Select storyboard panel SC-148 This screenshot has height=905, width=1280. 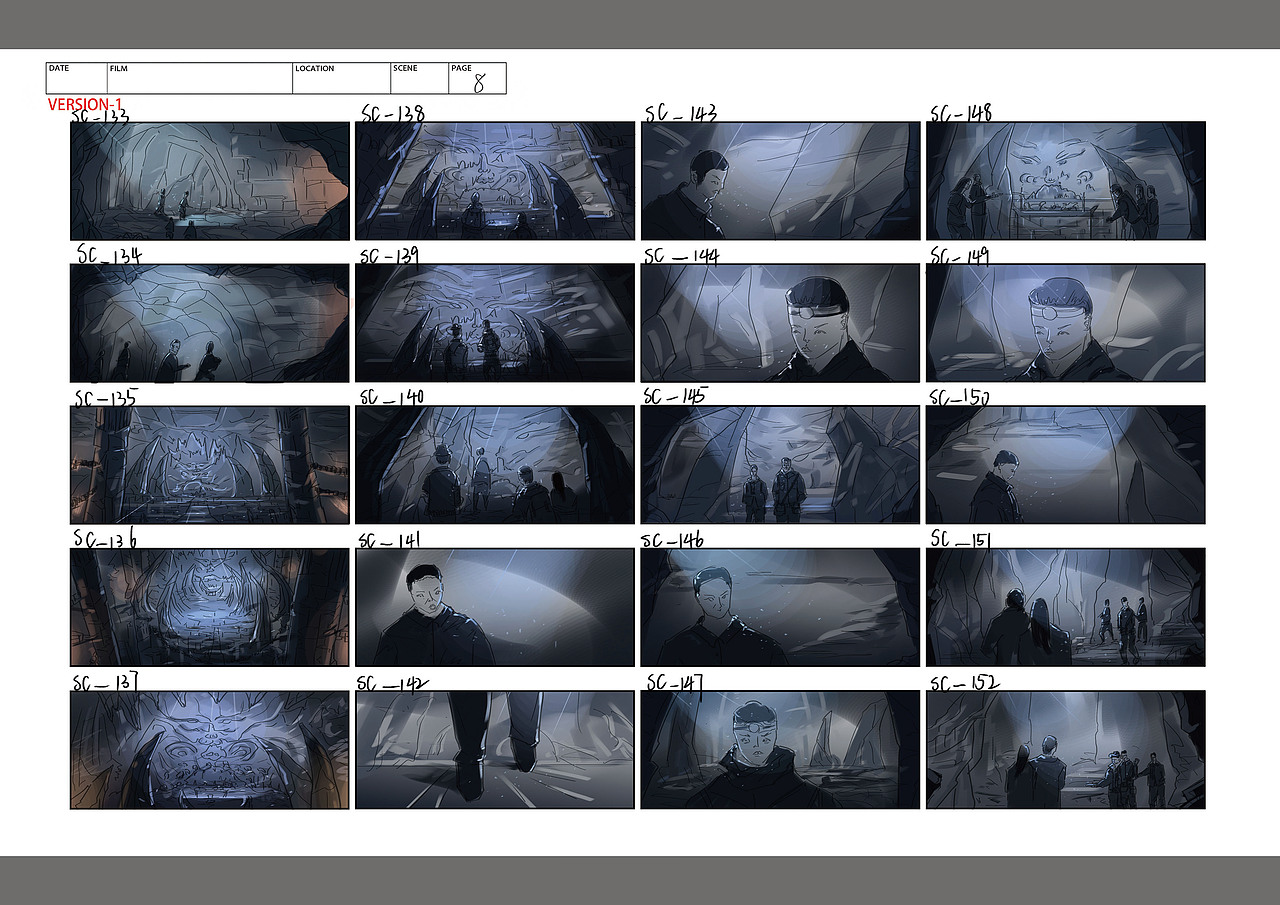coord(1066,181)
